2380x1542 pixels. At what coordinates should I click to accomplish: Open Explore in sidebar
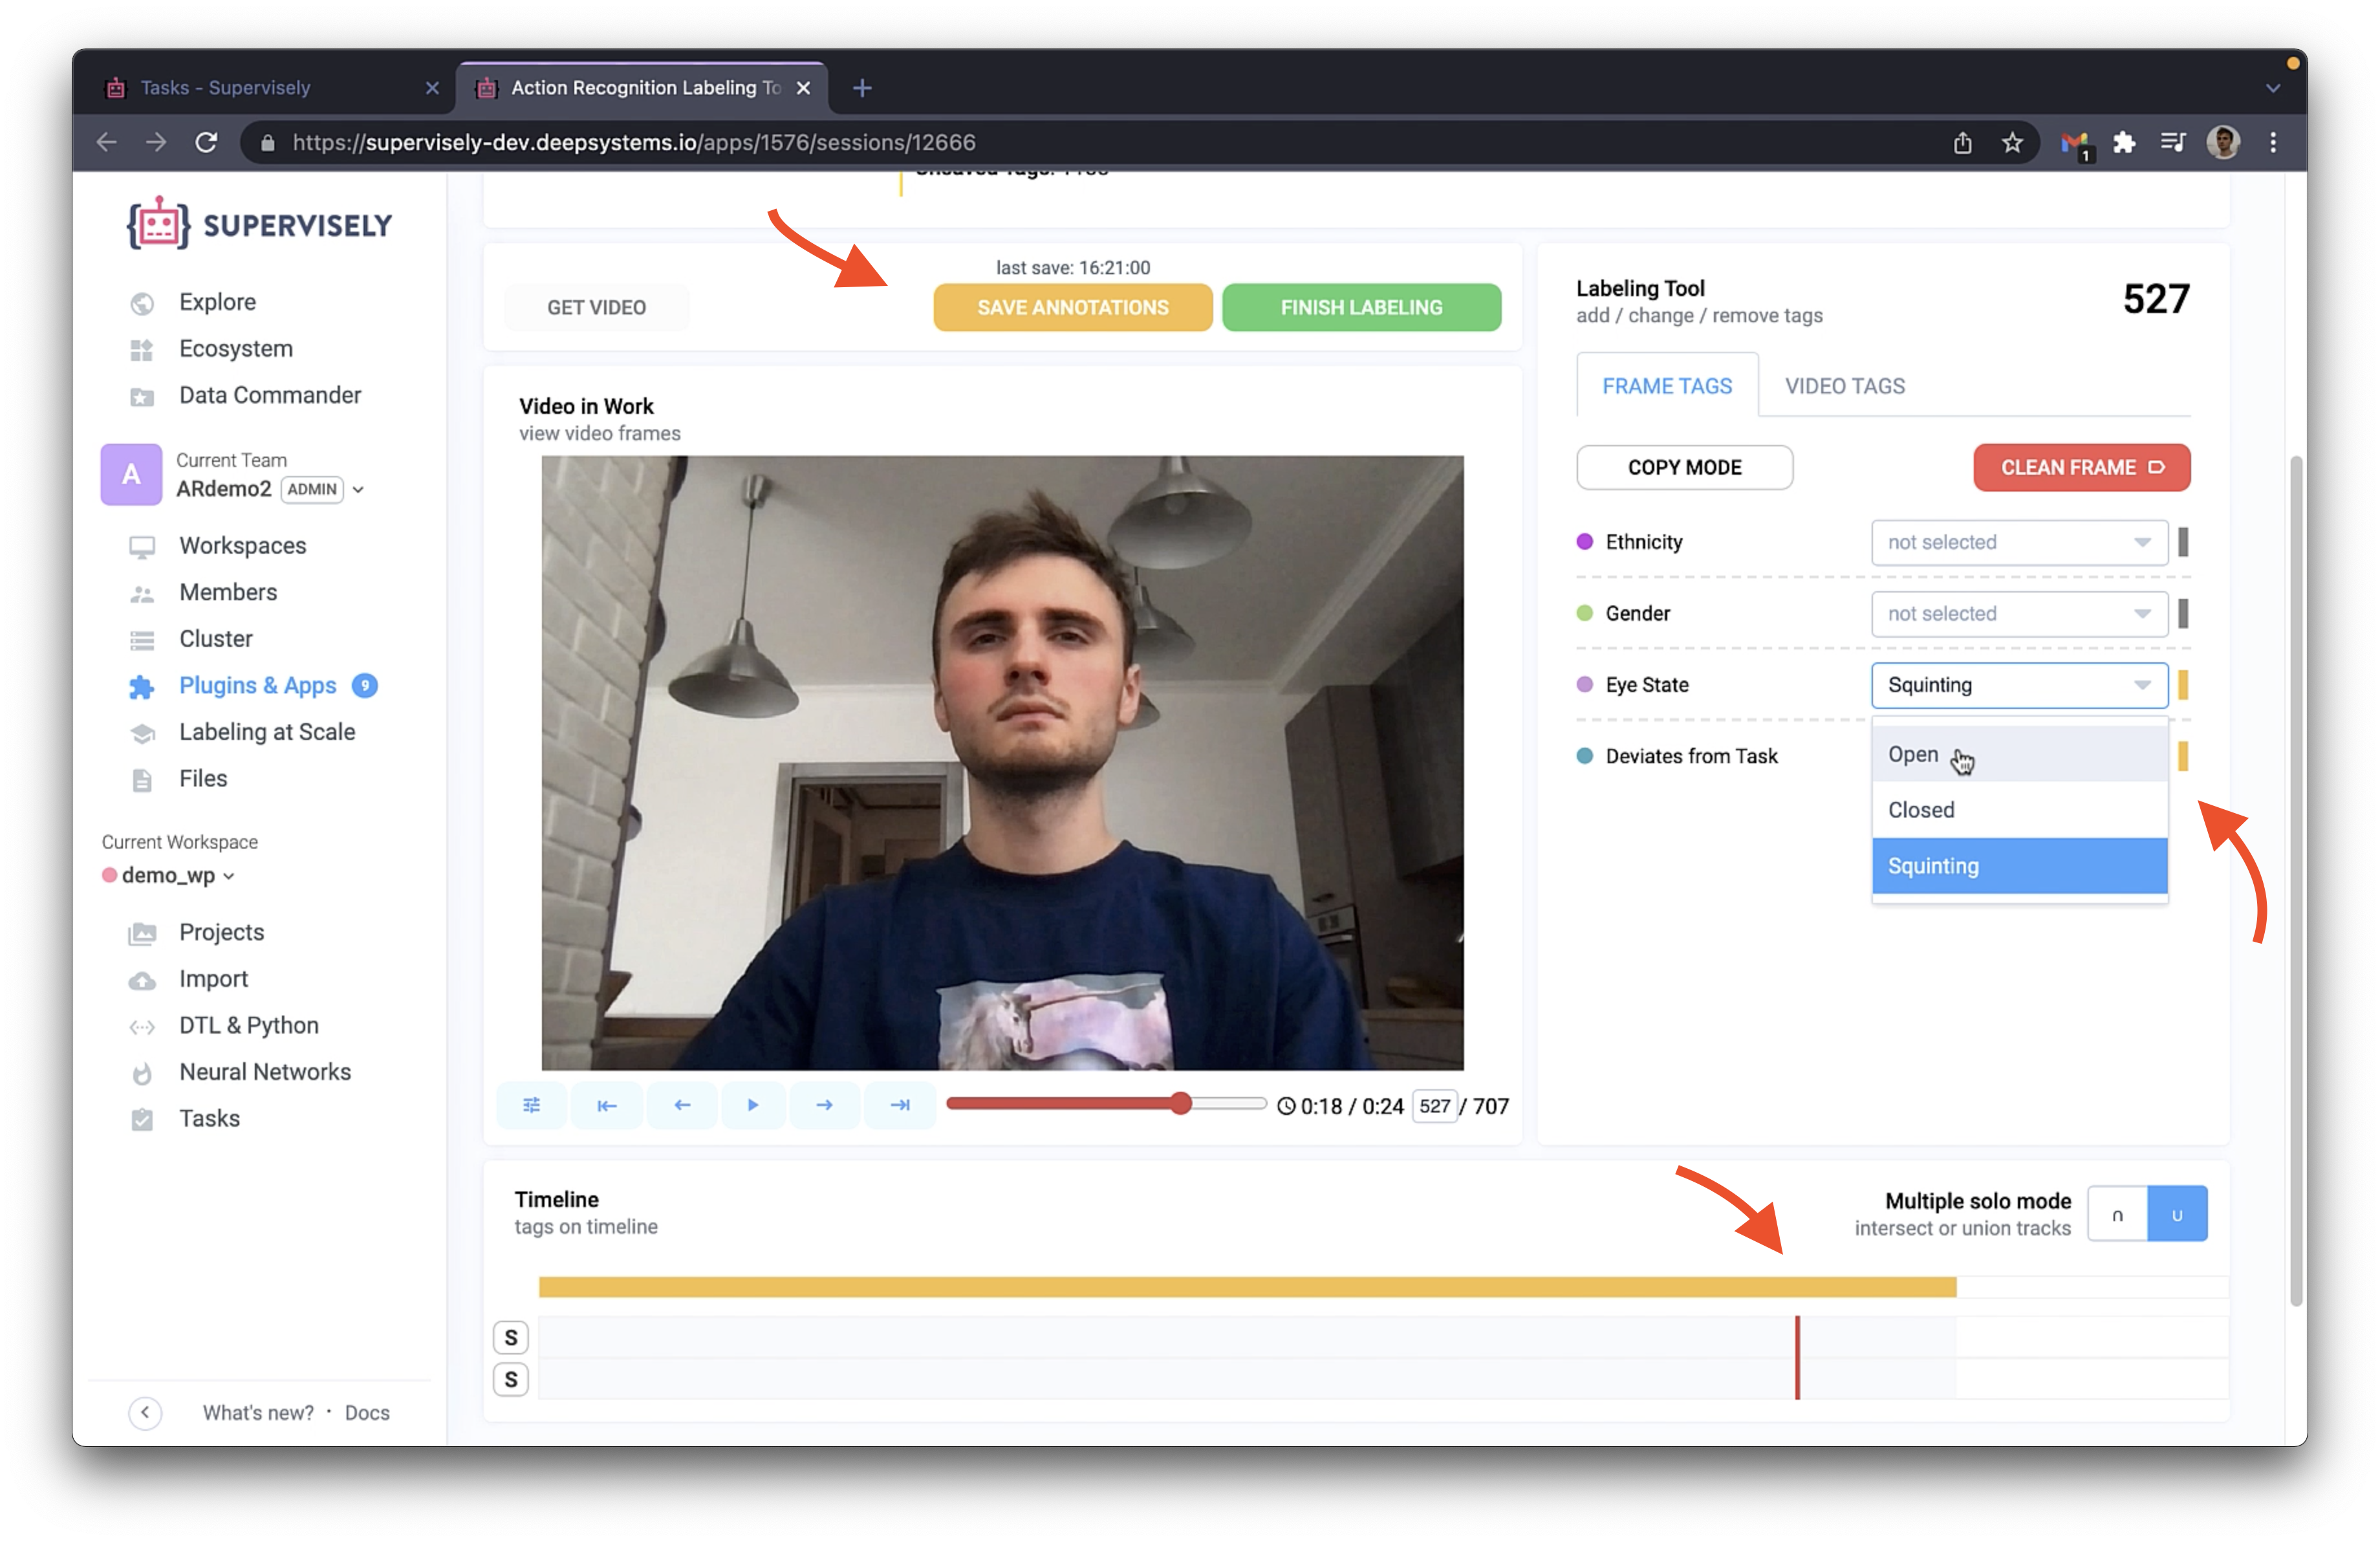217,302
